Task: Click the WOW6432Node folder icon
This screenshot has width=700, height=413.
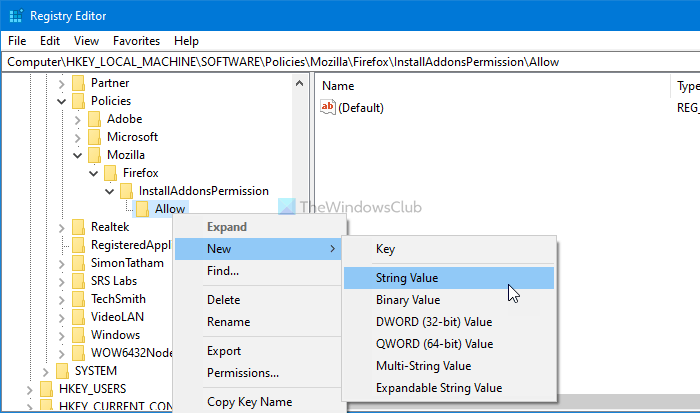Action: tap(78, 353)
